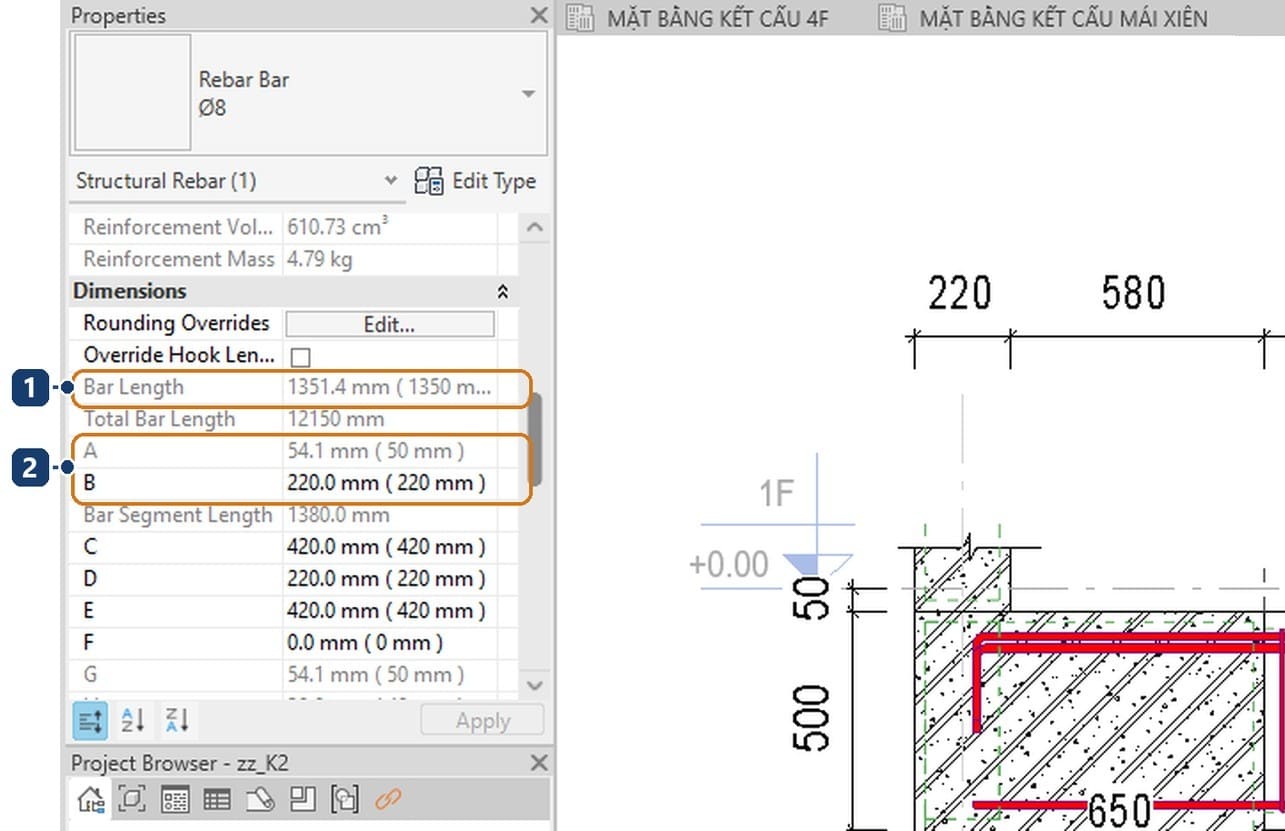Sort properties alphabetically A to Z
Image resolution: width=1285 pixels, height=831 pixels.
(x=133, y=720)
